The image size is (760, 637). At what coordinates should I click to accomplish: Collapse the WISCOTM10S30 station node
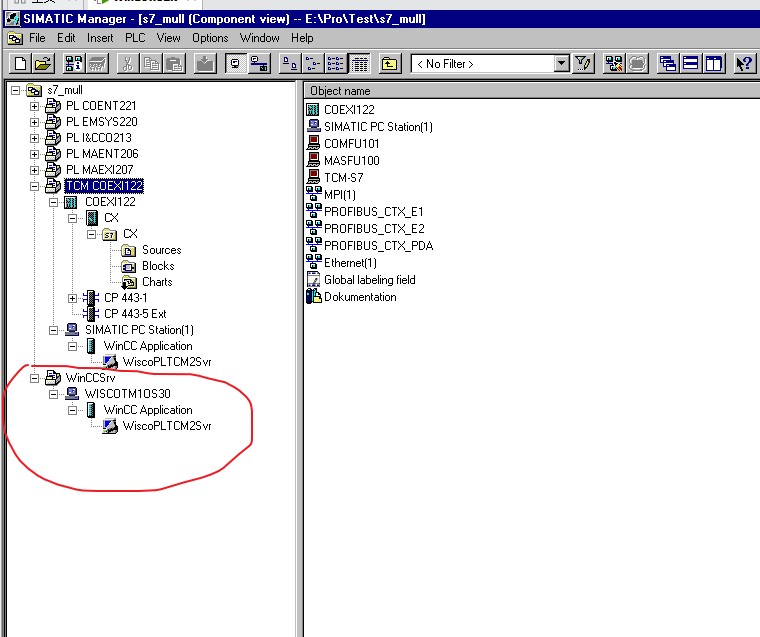point(53,394)
